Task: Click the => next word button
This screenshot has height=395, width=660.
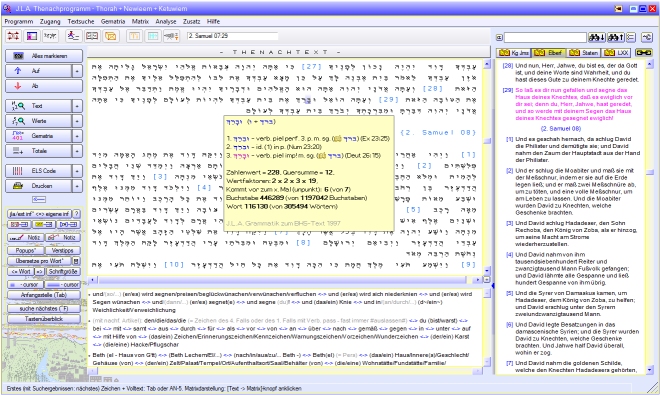Action: click(x=39, y=272)
